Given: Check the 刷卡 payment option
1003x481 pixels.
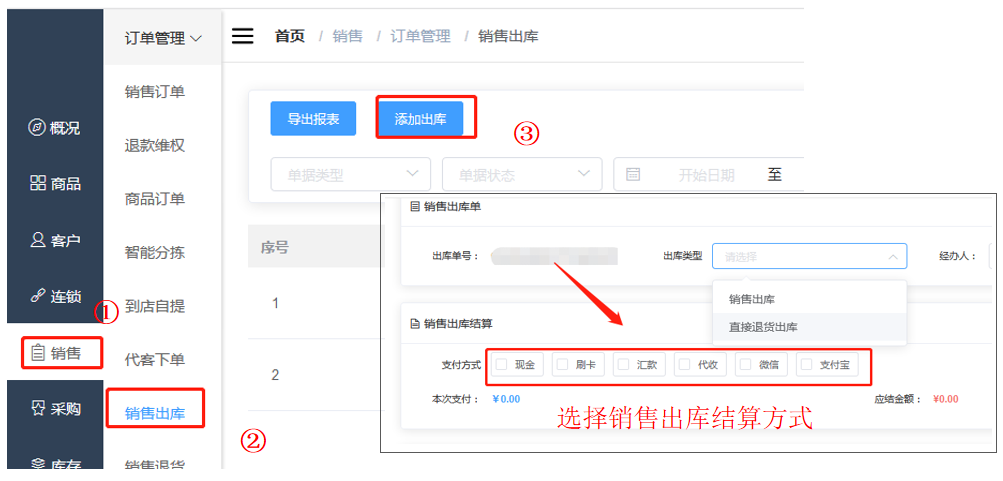Looking at the screenshot, I should click(578, 365).
